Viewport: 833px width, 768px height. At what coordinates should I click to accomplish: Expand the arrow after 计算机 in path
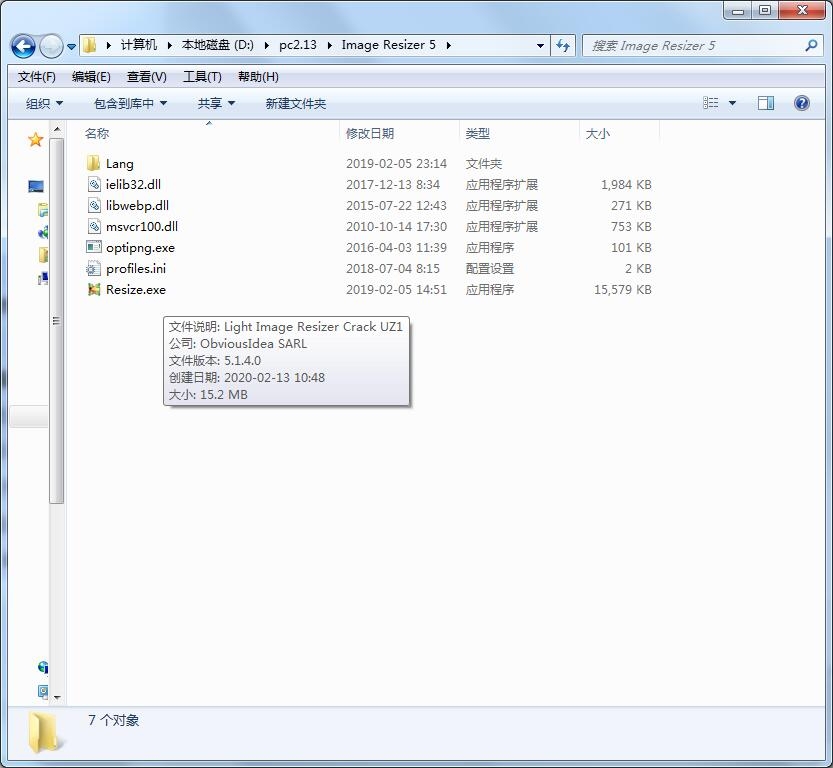click(169, 46)
